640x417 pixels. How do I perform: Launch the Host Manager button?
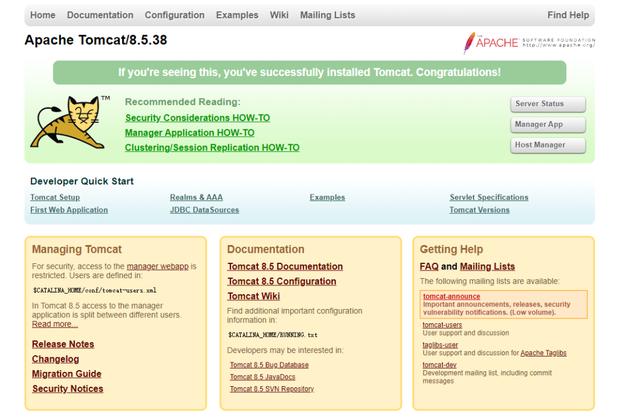[548, 145]
